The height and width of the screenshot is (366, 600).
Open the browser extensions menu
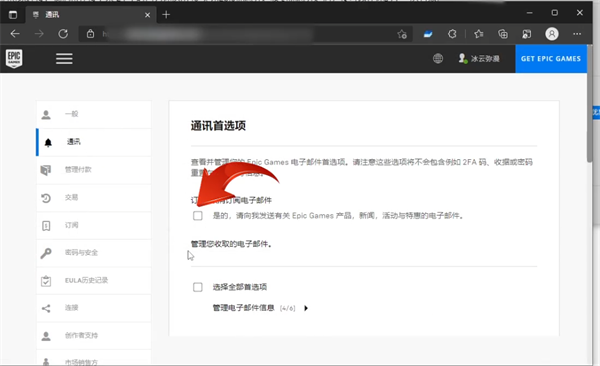pyautogui.click(x=452, y=34)
